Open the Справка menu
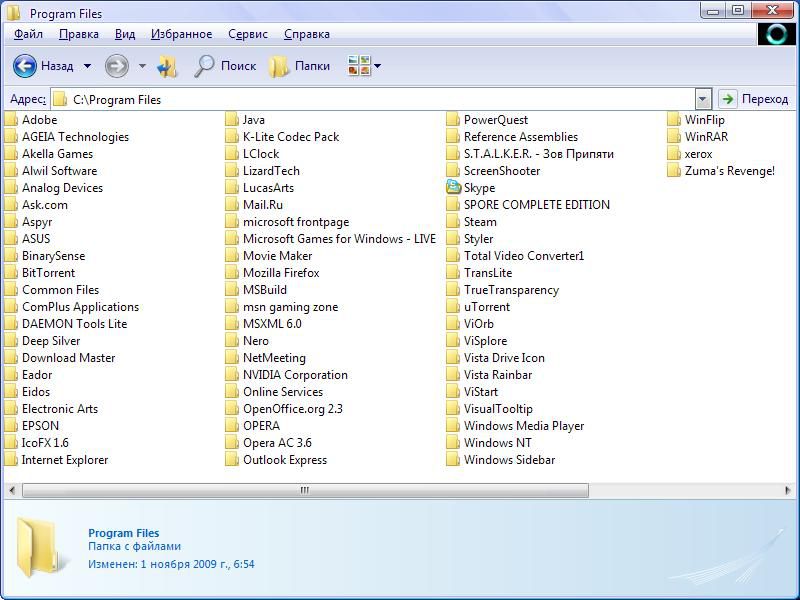Screen dimensions: 800x600 pos(306,34)
